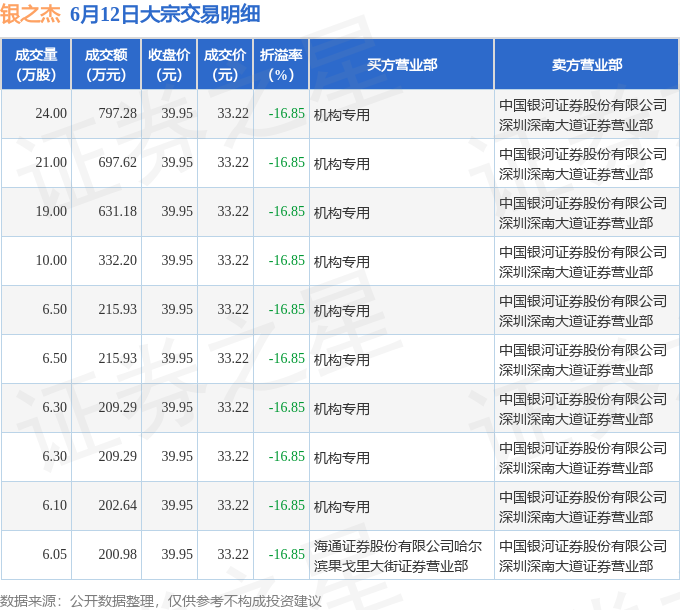
Task: Select the 收盘价(元) column header
Action: (x=169, y=65)
